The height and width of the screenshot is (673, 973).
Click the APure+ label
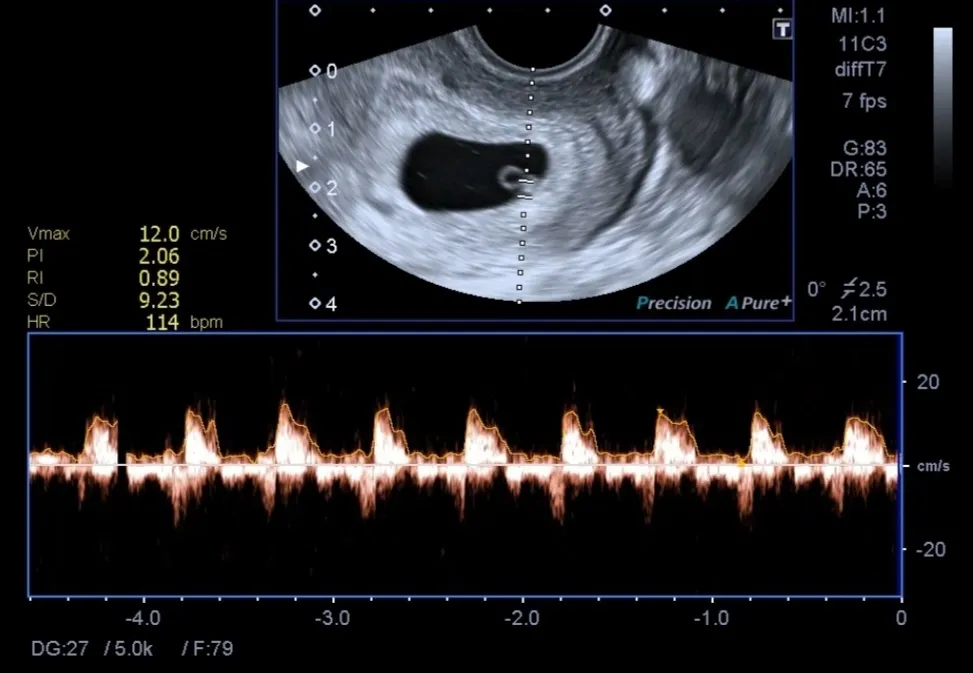758,303
